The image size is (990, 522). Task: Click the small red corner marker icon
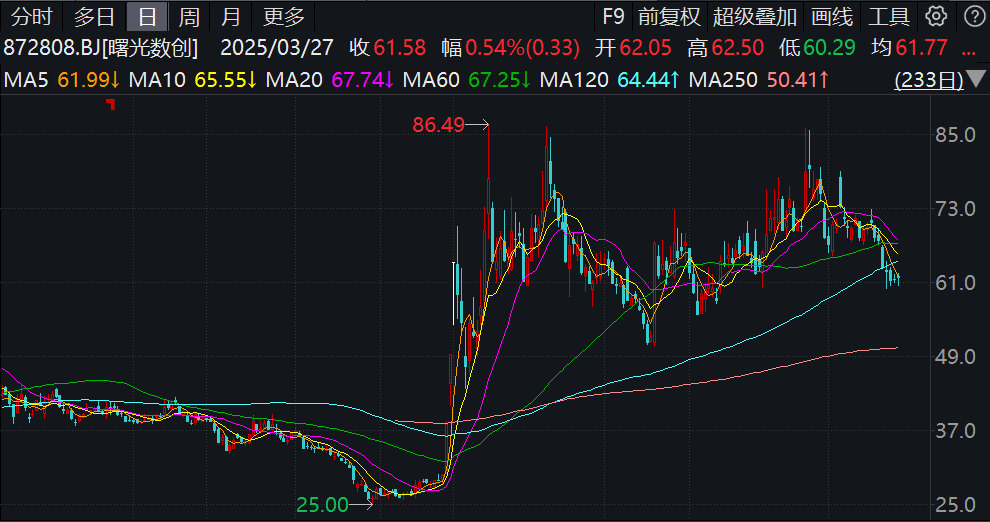pos(111,104)
